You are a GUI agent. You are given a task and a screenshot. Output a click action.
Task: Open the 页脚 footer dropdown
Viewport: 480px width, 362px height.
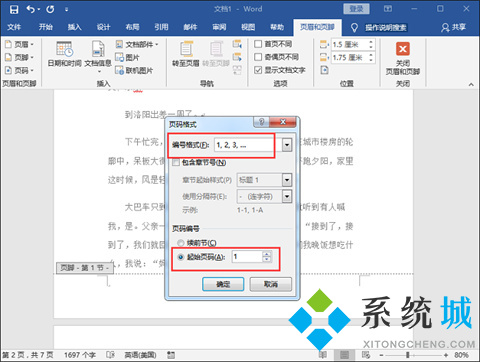pos(19,57)
